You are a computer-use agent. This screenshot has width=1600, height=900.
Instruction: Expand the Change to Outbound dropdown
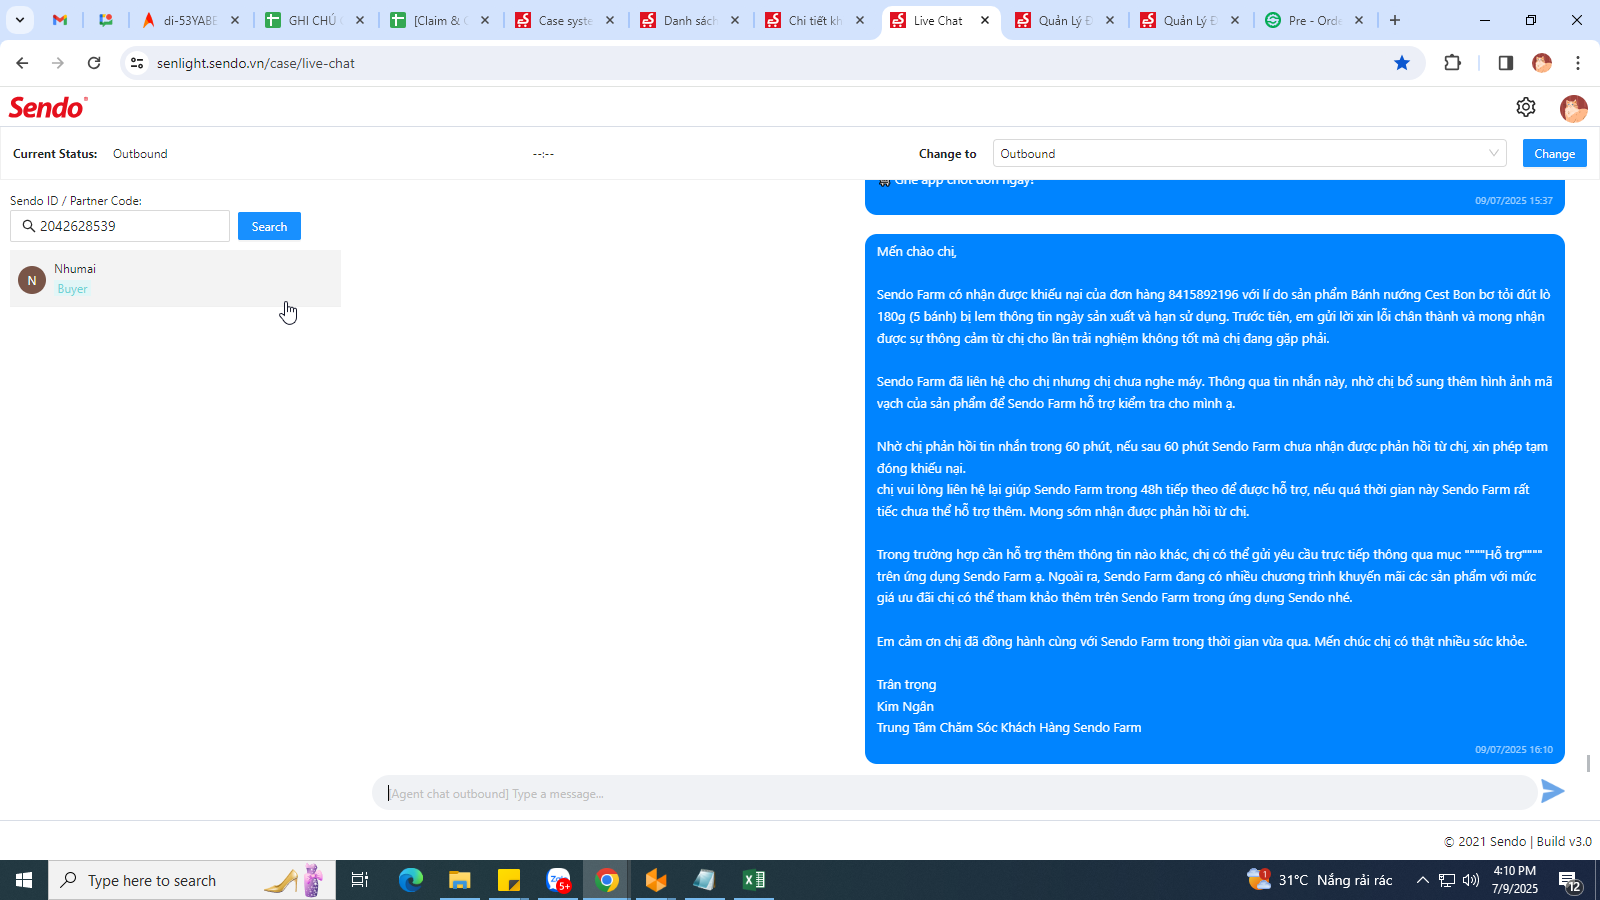coord(1249,153)
